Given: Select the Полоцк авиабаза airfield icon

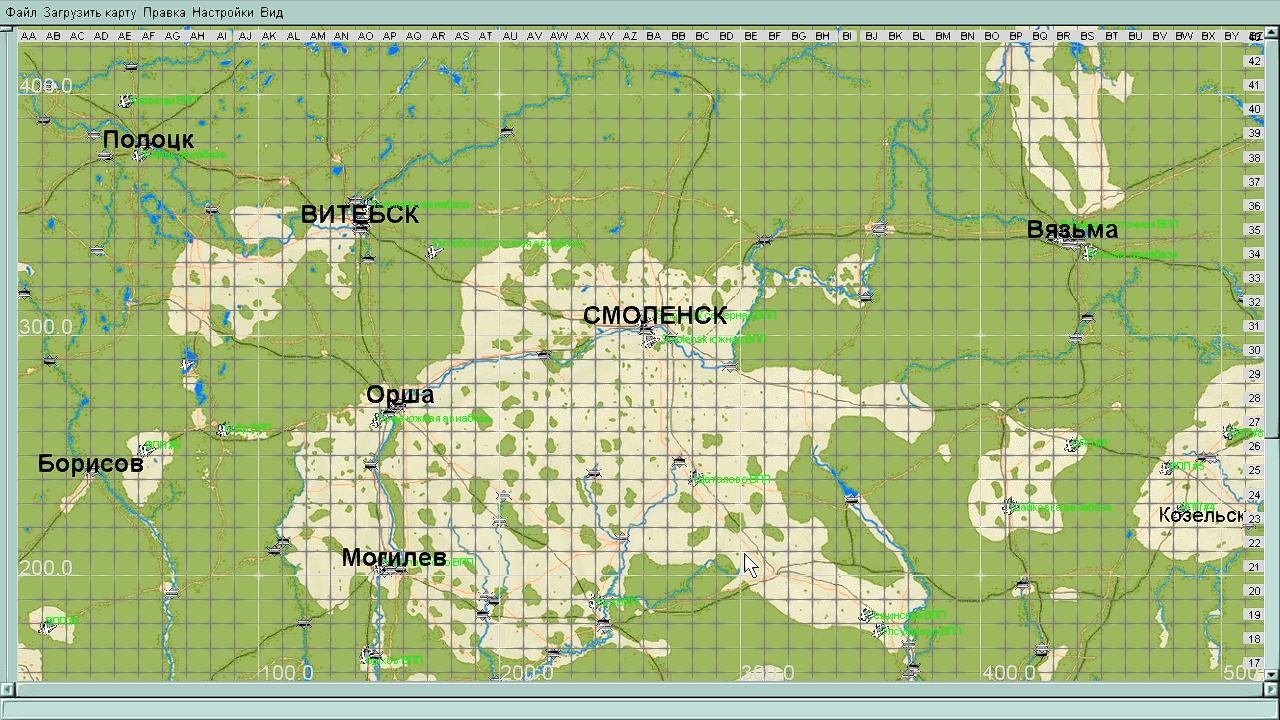Looking at the screenshot, I should (141, 154).
